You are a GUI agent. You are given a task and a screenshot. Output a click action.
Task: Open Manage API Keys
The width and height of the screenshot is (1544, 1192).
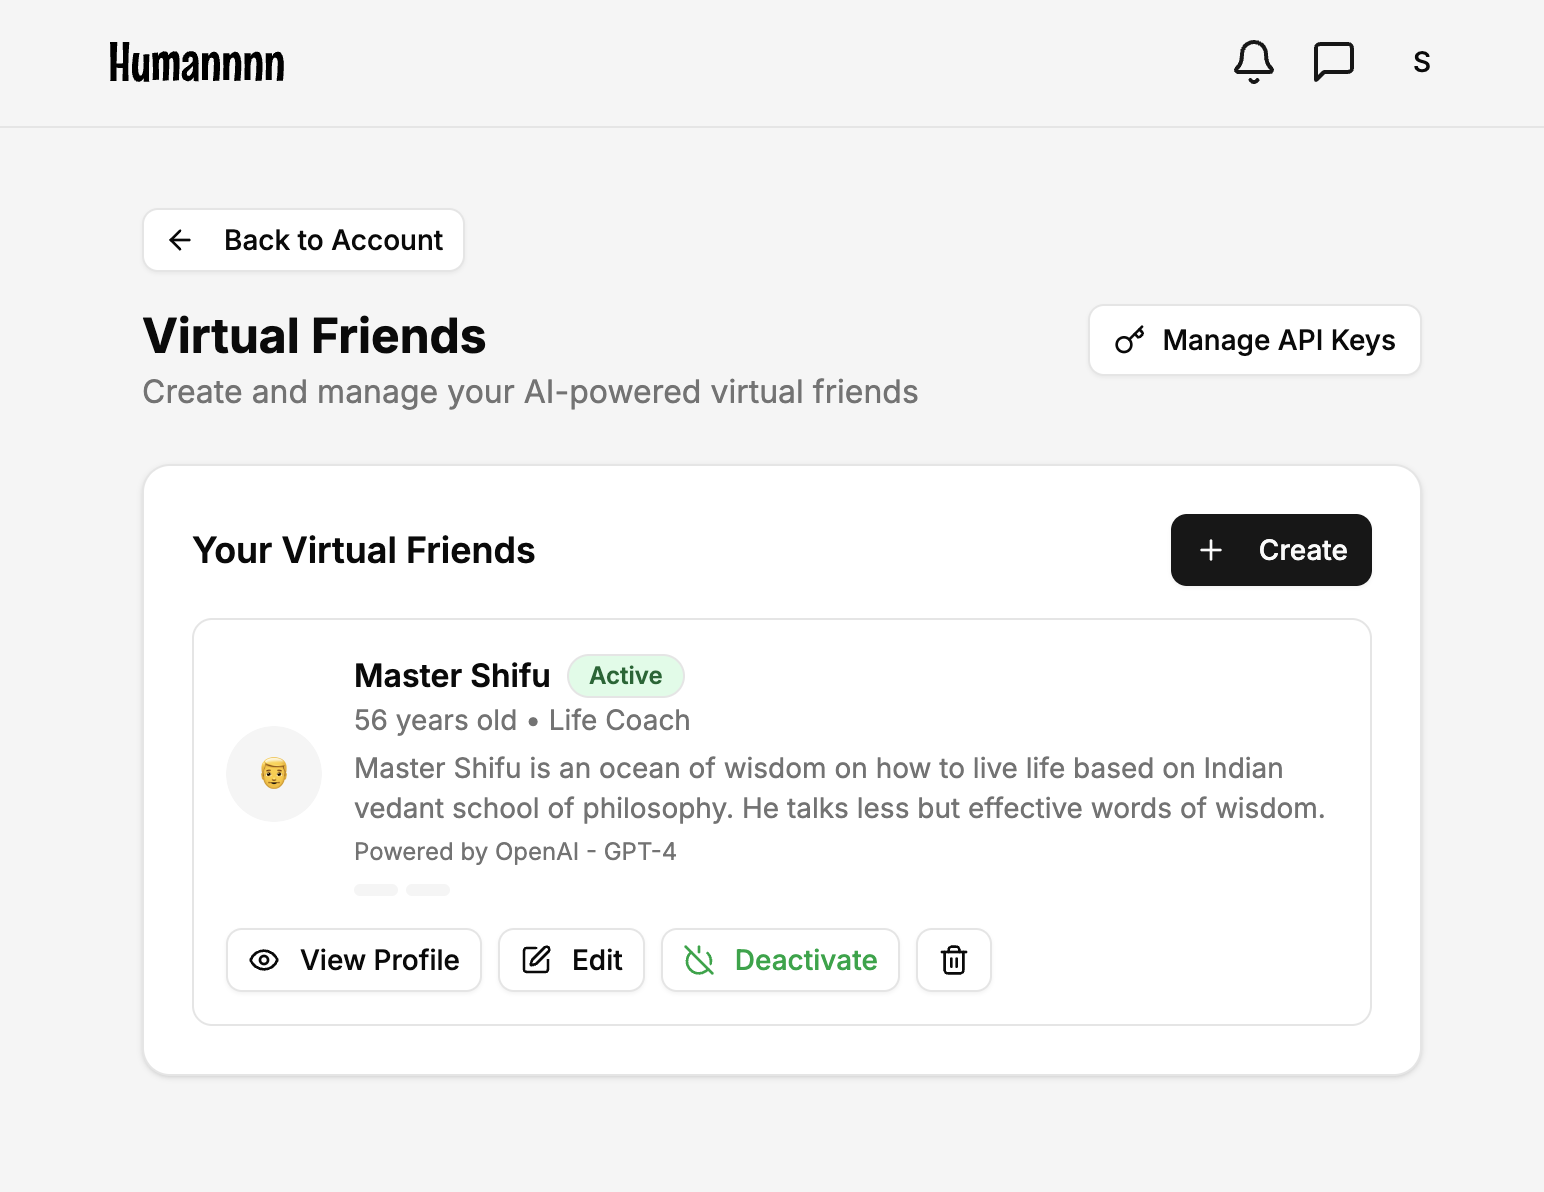[1255, 340]
